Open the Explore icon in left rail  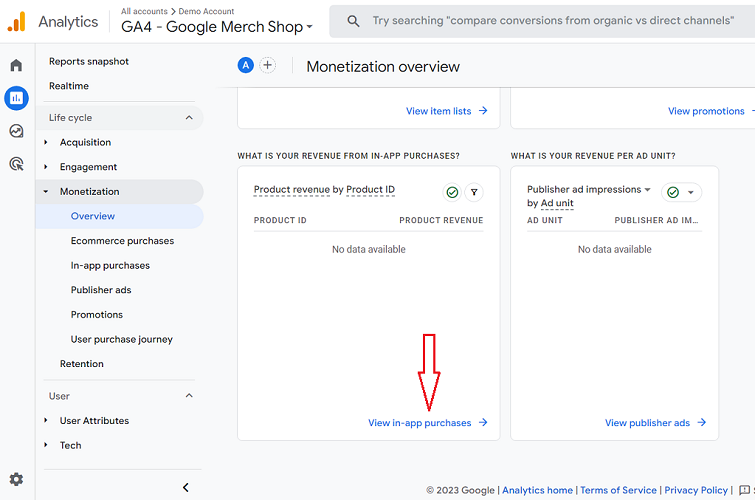click(16, 131)
